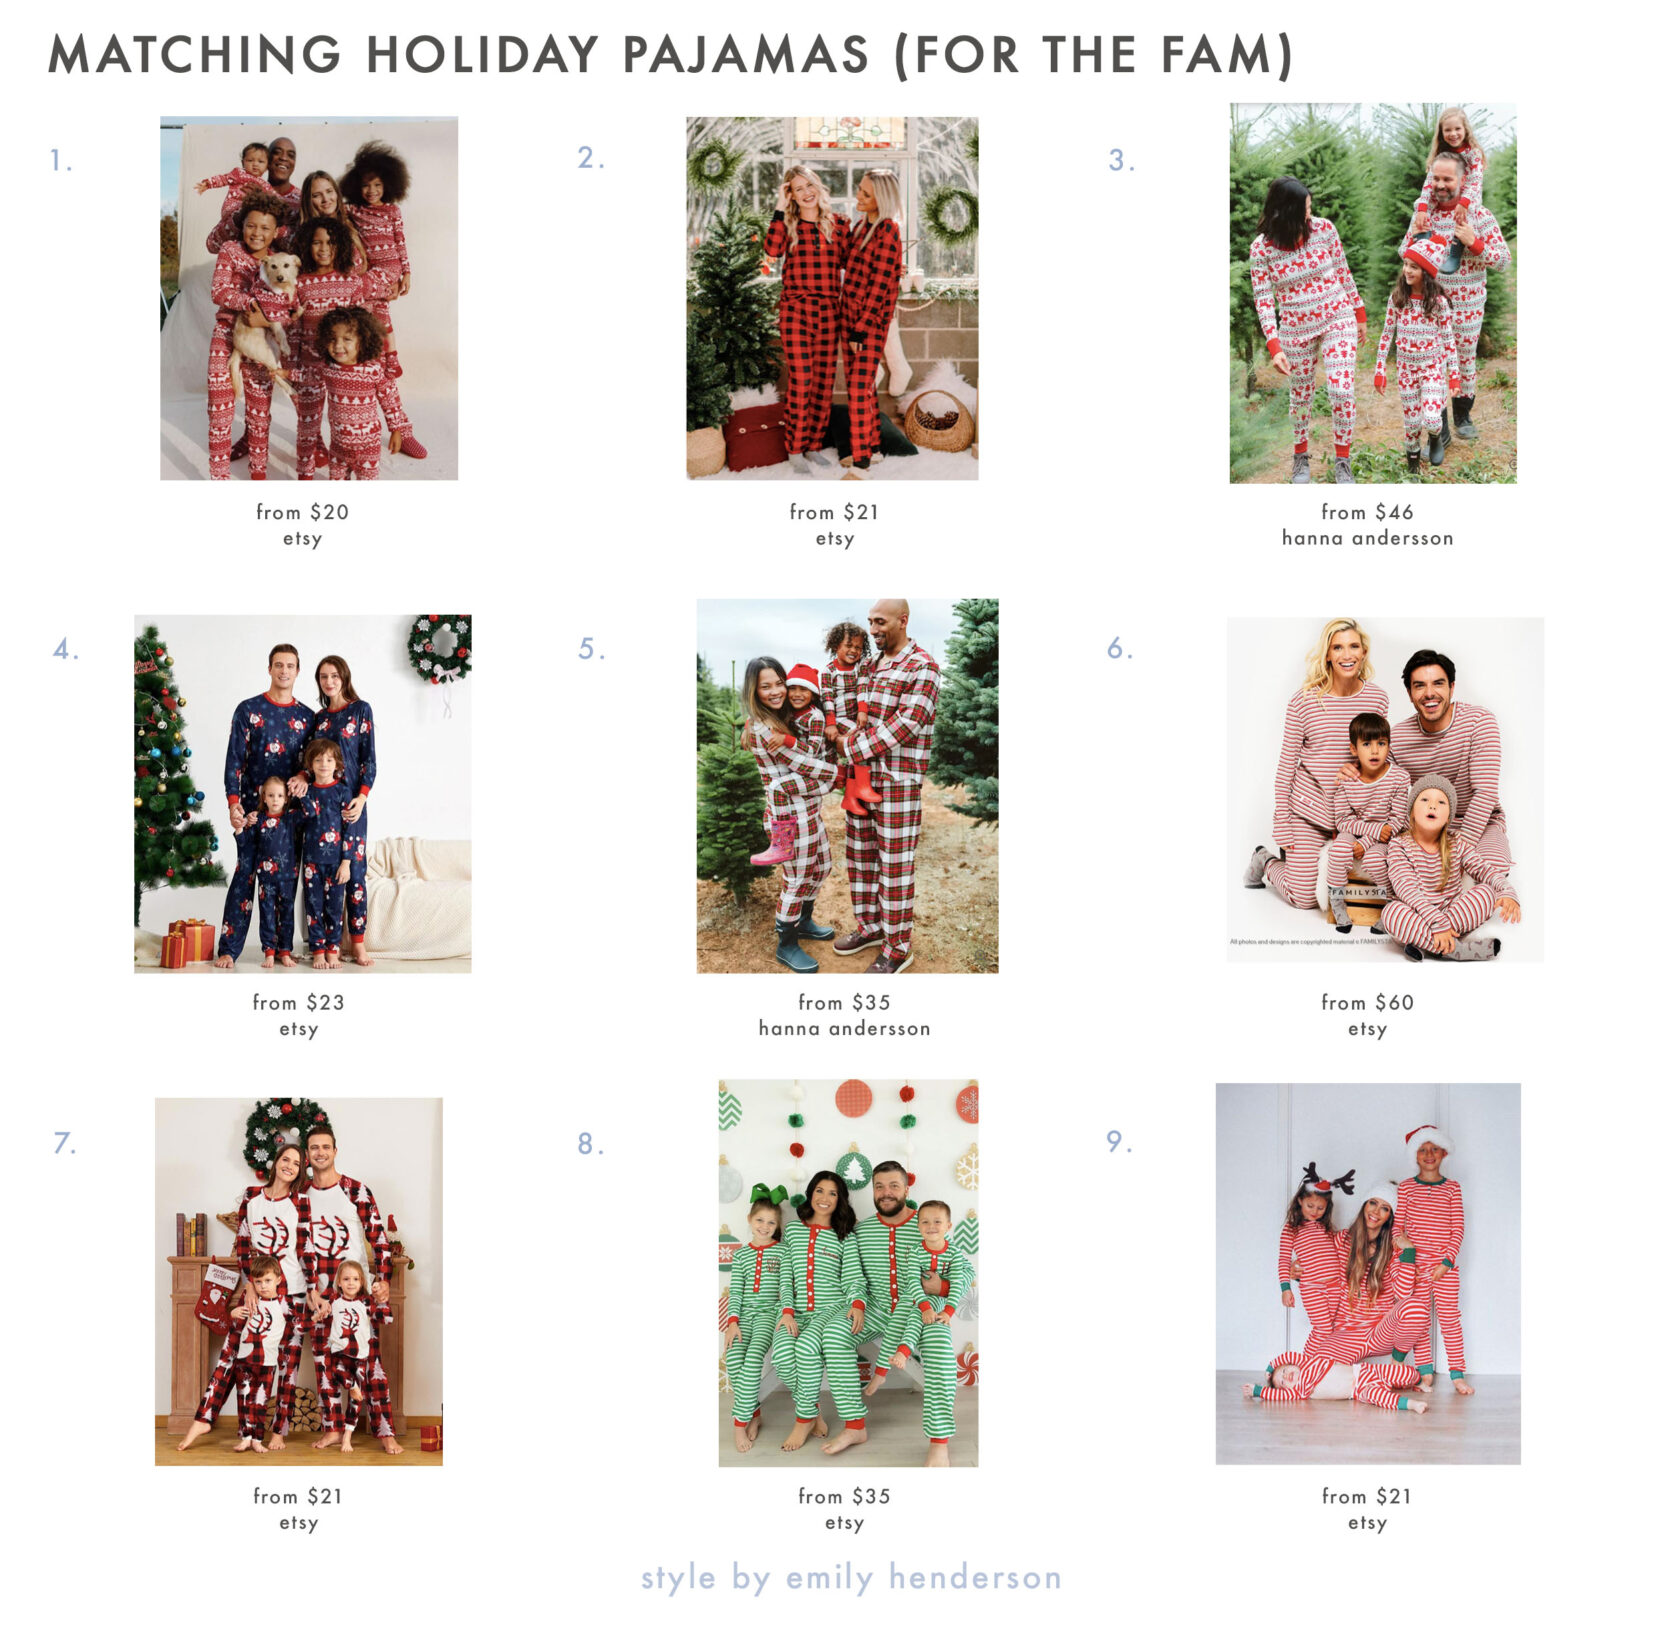Open the reindeer print pajamas tree farm photo

(1373, 293)
